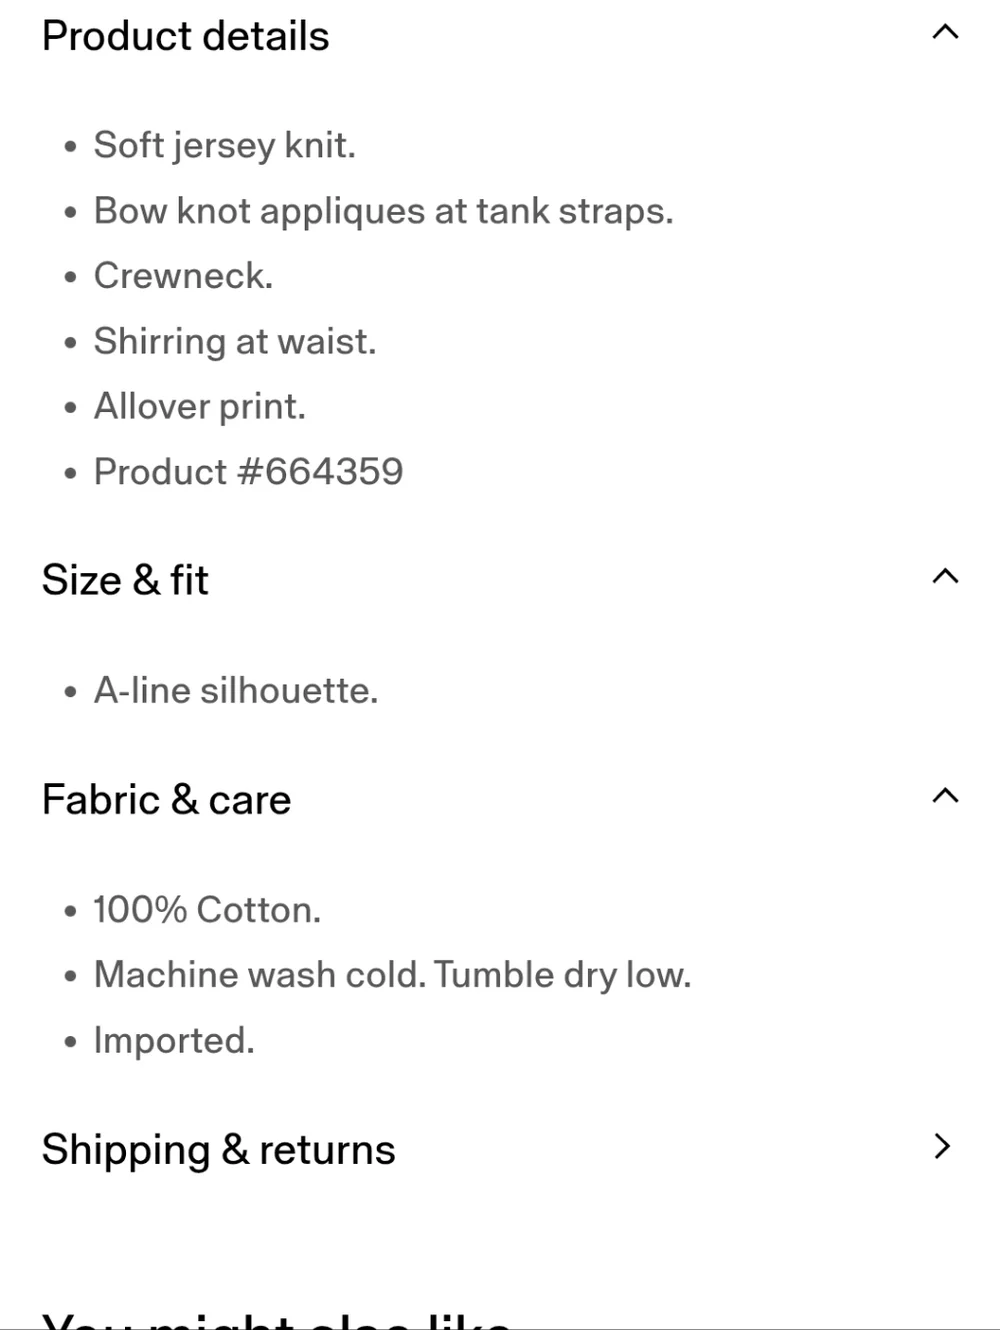The height and width of the screenshot is (1330, 1000).
Task: Select the 'Shirring at waist.' line
Action: coord(235,342)
